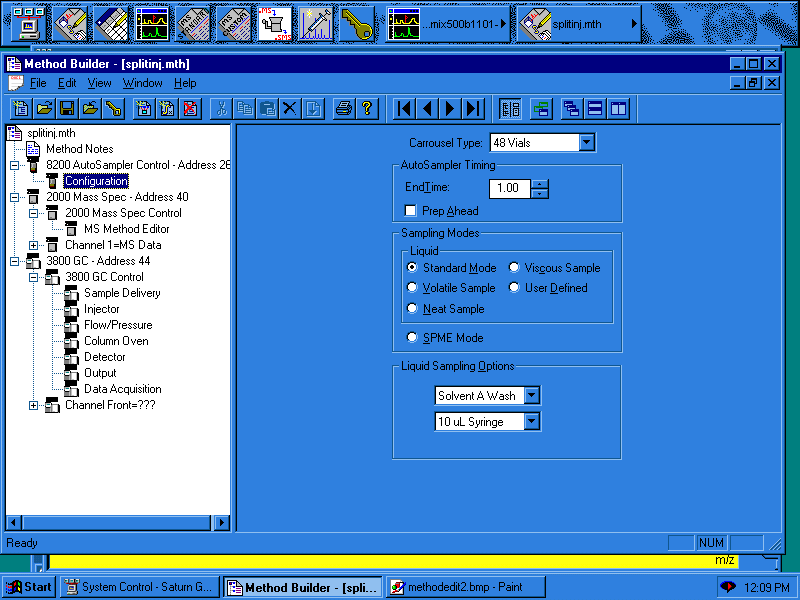This screenshot has width=800, height=600.
Task: Collapse 8200 AutoSampler Control tree node
Action: (x=14, y=165)
